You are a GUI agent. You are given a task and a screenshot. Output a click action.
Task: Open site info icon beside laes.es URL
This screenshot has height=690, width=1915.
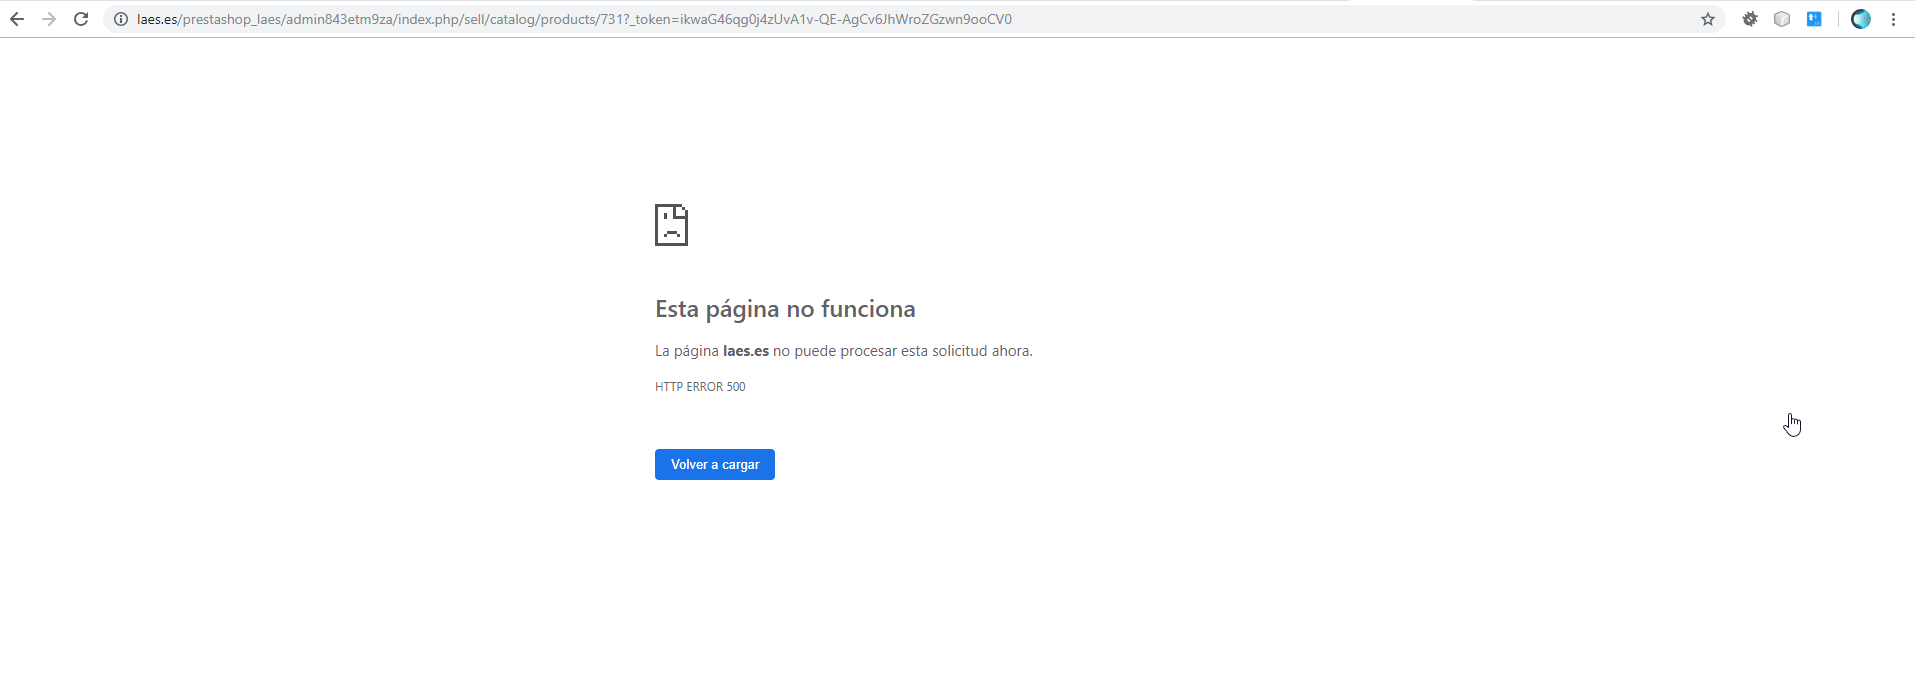(x=121, y=19)
